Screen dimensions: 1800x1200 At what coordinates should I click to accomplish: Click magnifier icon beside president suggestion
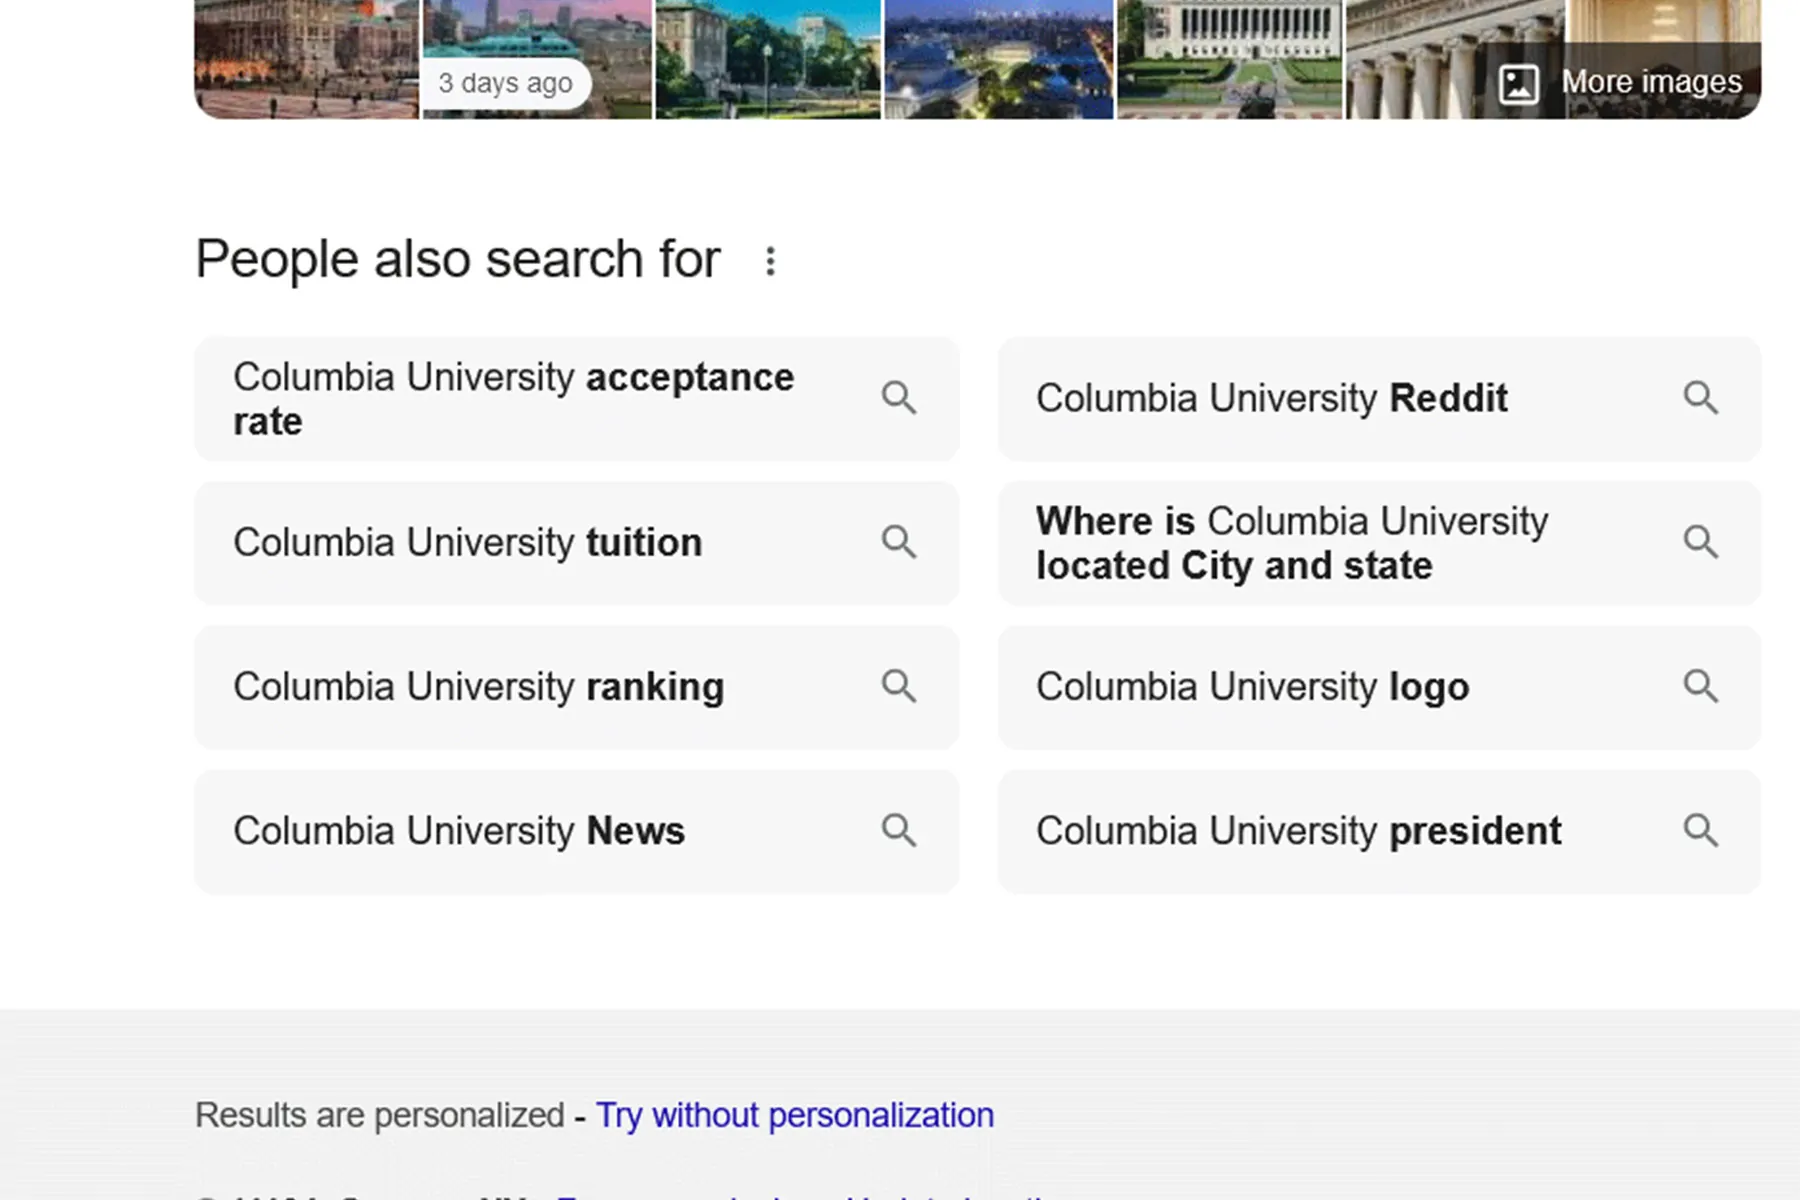1700,830
